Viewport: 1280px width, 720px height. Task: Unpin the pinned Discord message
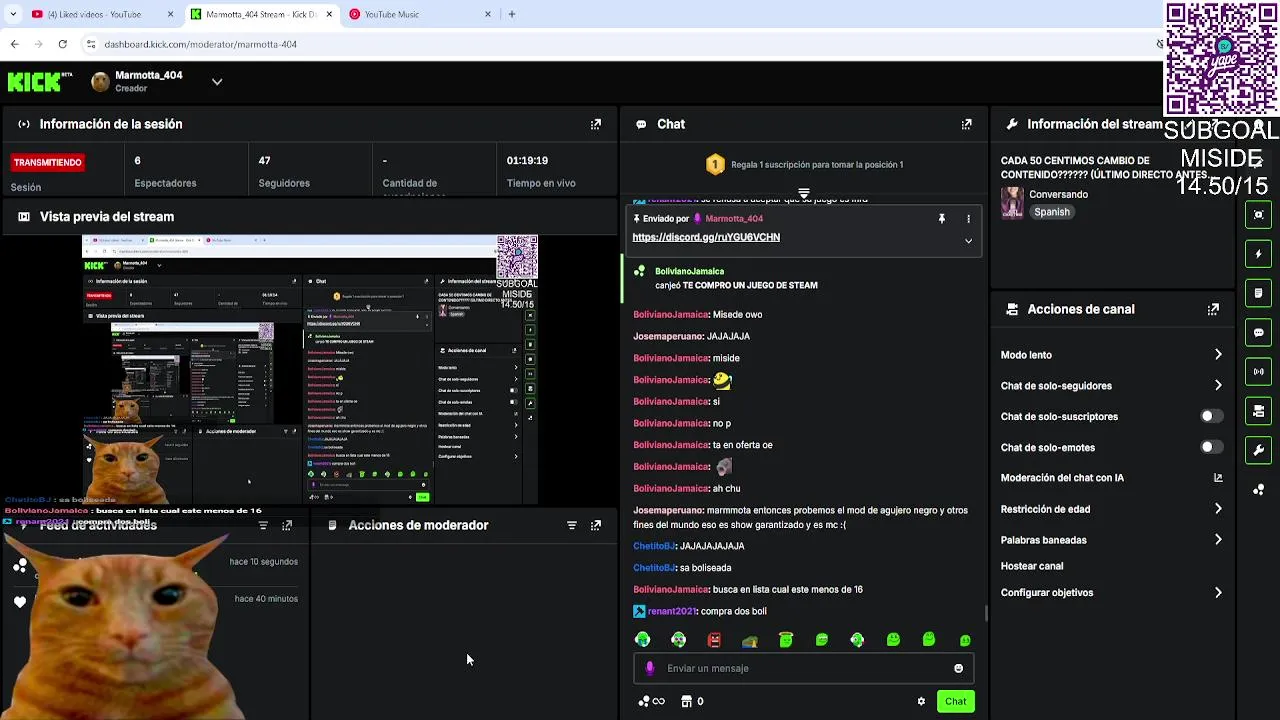pyautogui.click(x=941, y=218)
